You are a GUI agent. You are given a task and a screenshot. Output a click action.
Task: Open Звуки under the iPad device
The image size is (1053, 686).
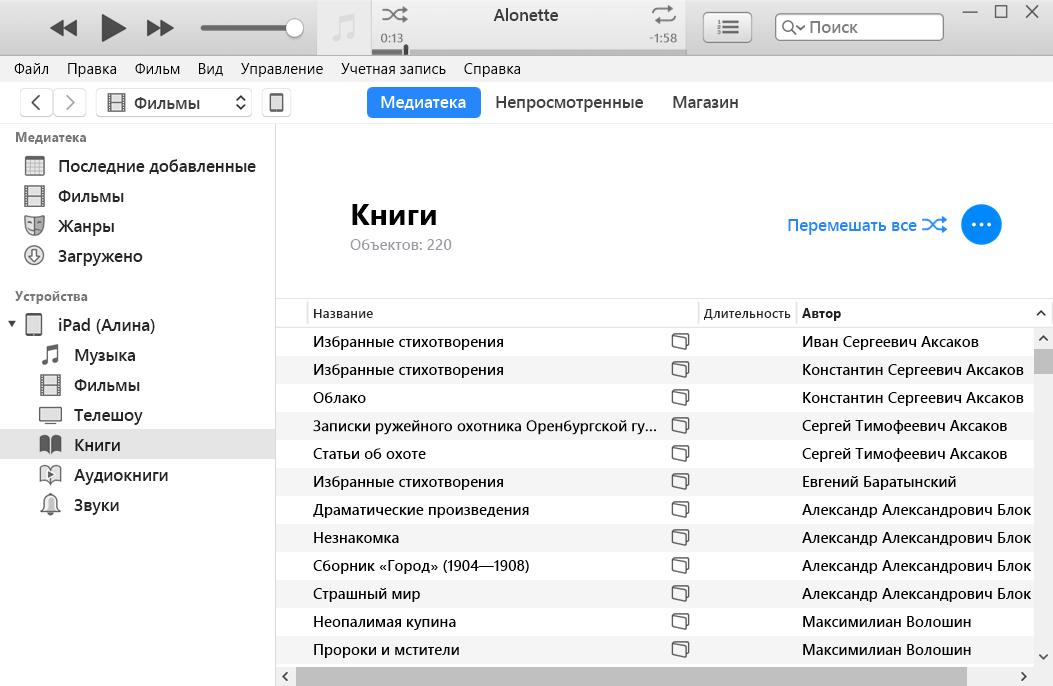click(96, 505)
